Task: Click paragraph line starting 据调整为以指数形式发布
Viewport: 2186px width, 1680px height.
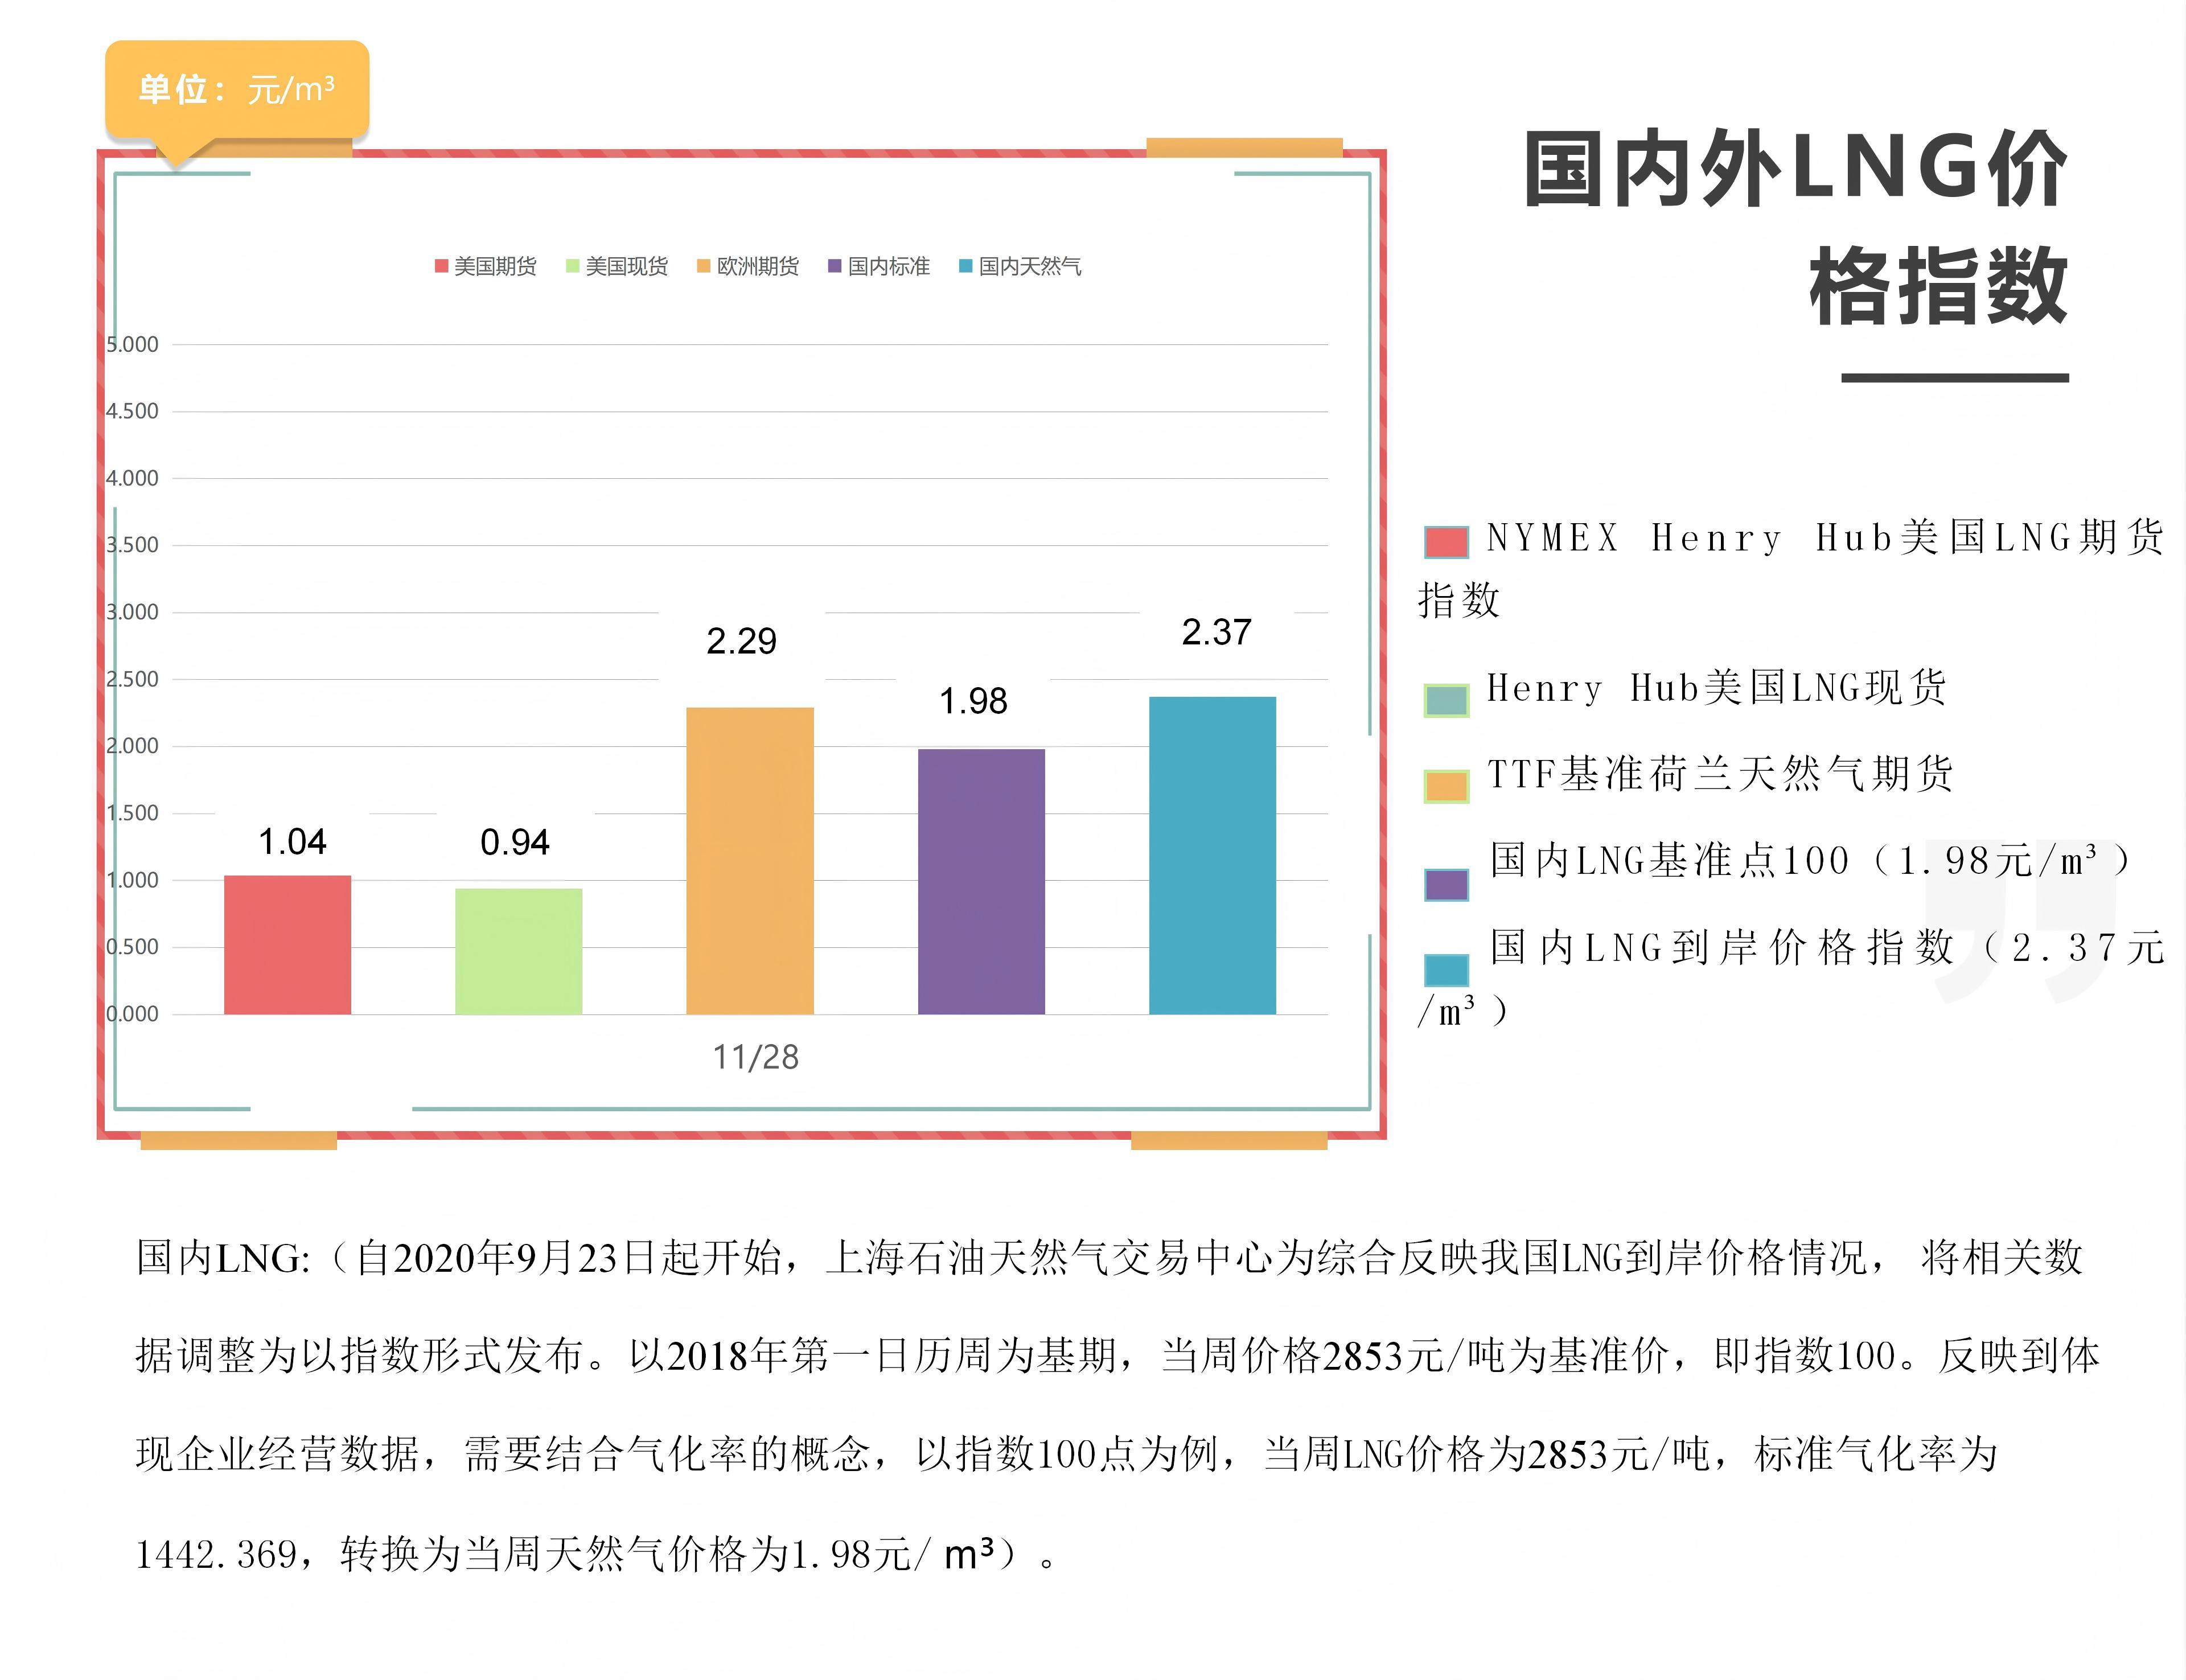Action: point(1118,1356)
